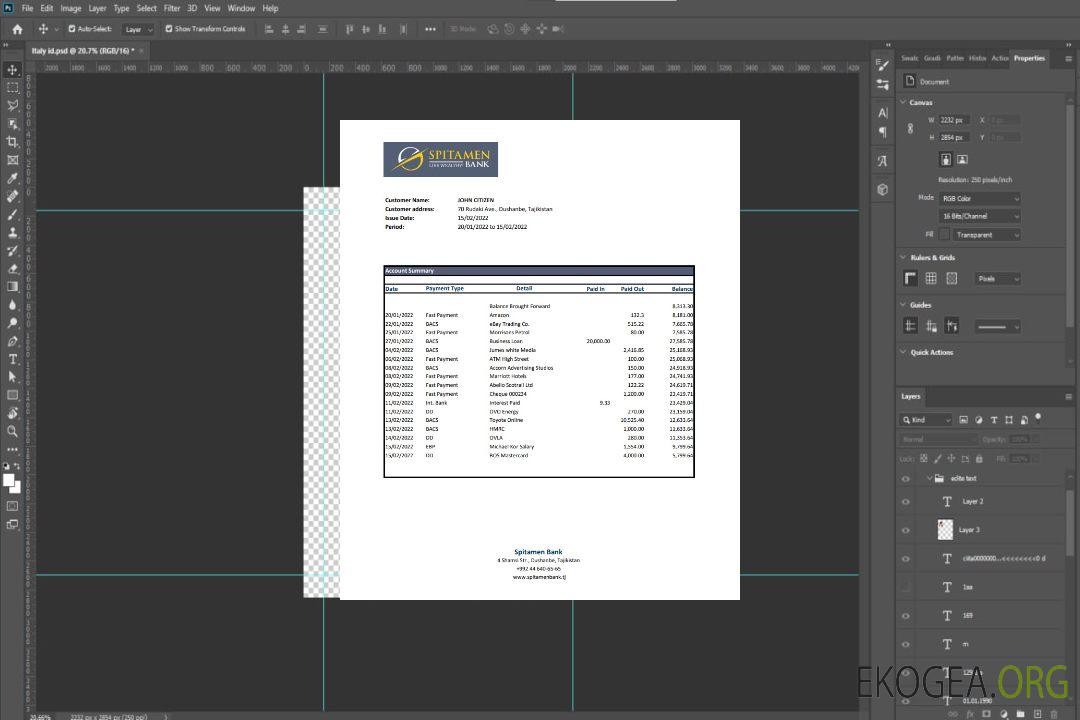Select the Crop tool in the toolbar
The height and width of the screenshot is (720, 1080).
[13, 142]
